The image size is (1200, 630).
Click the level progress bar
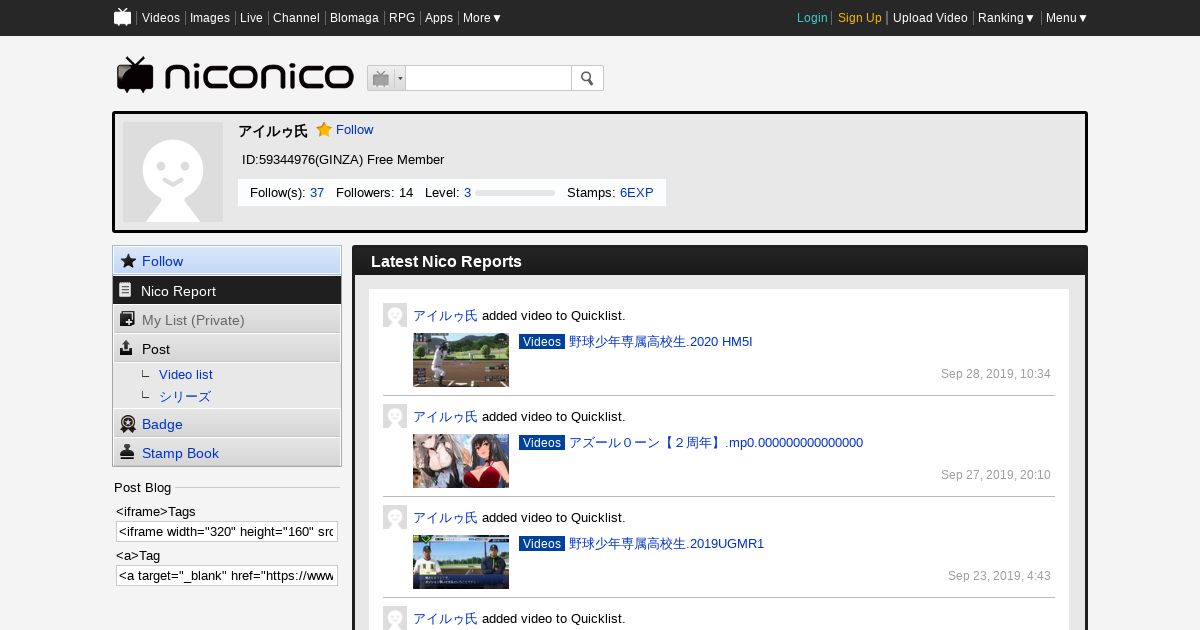(515, 193)
